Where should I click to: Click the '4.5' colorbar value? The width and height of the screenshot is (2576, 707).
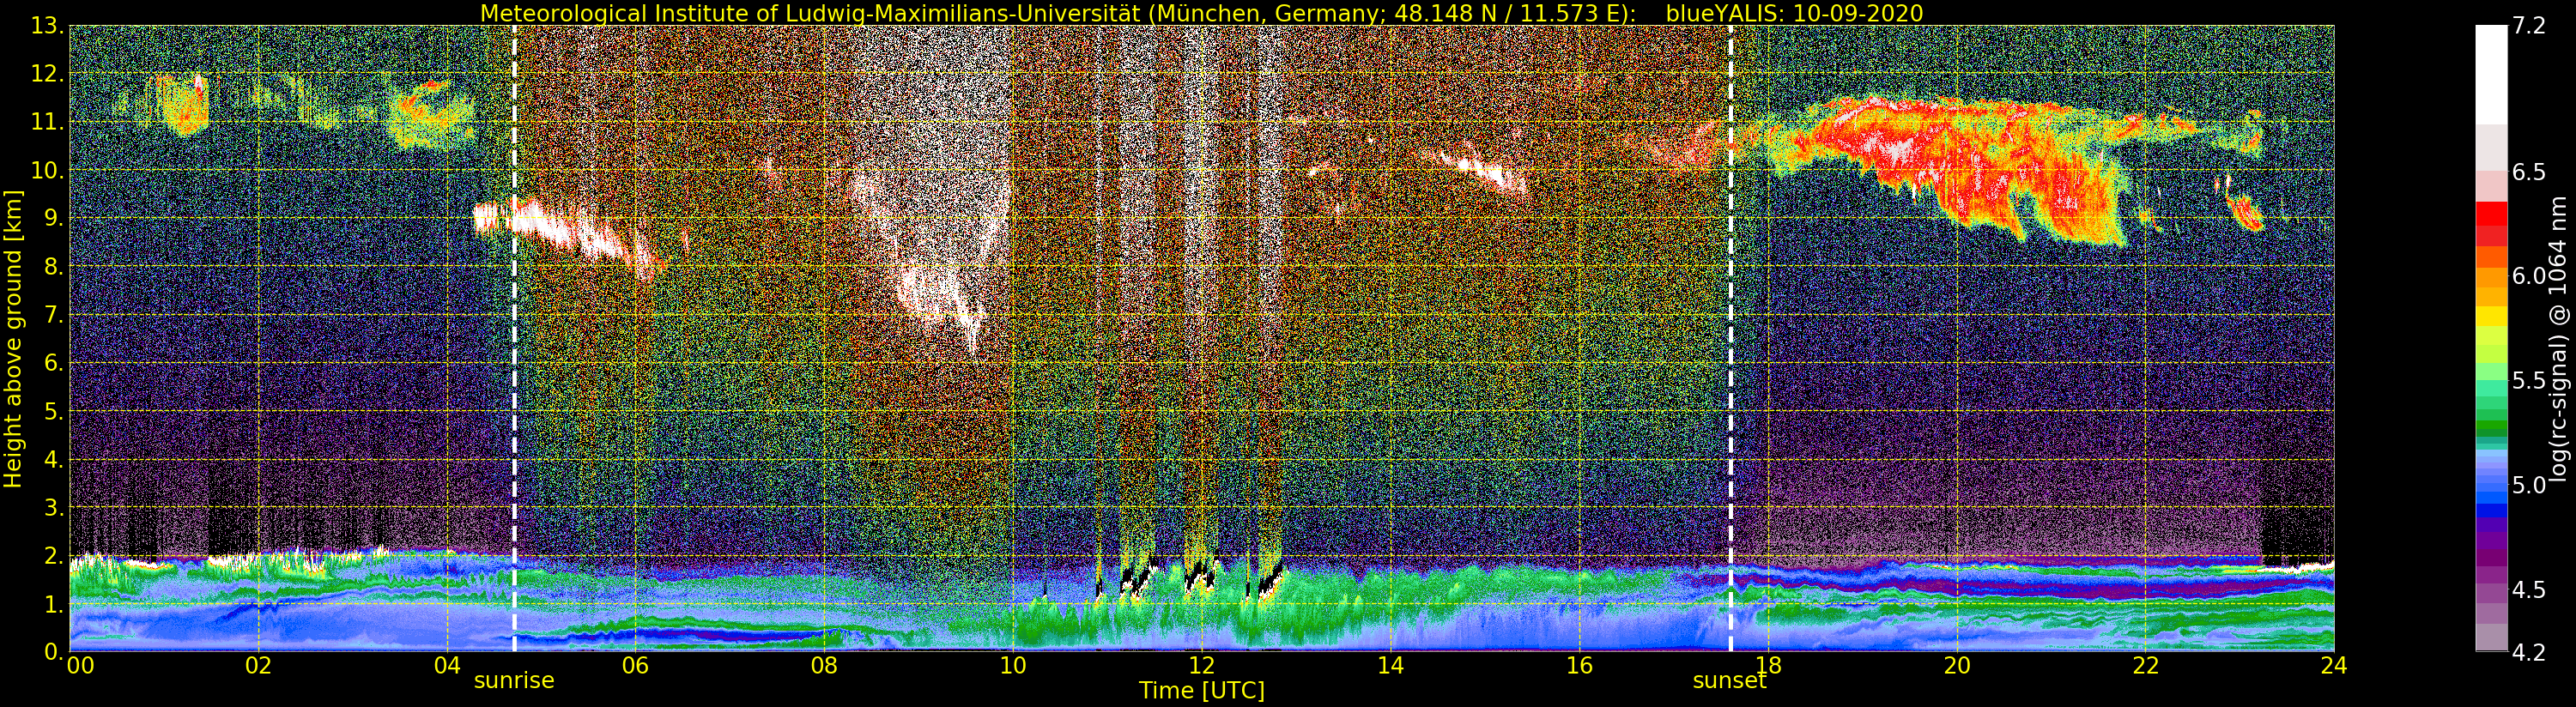pyautogui.click(x=2529, y=590)
